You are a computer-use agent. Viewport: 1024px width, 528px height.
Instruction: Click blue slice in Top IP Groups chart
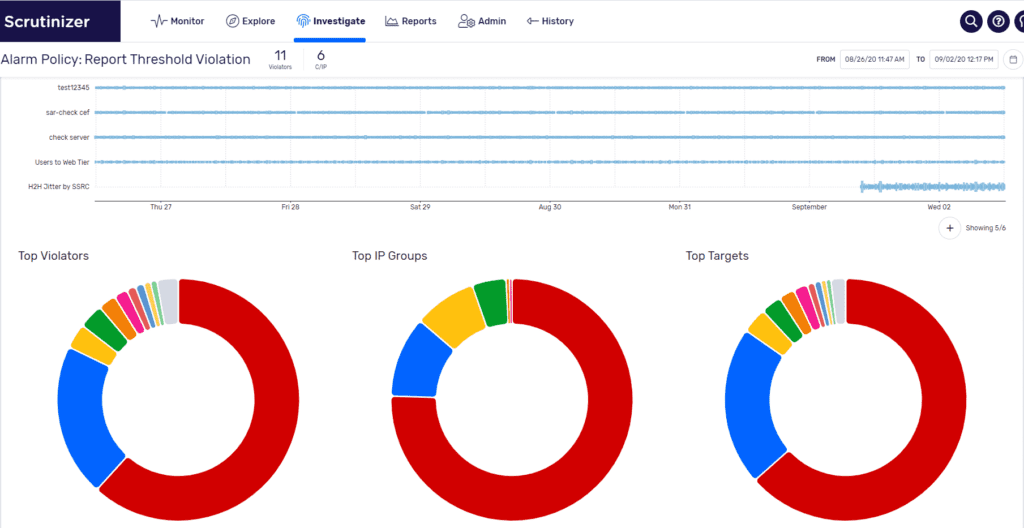coord(421,361)
